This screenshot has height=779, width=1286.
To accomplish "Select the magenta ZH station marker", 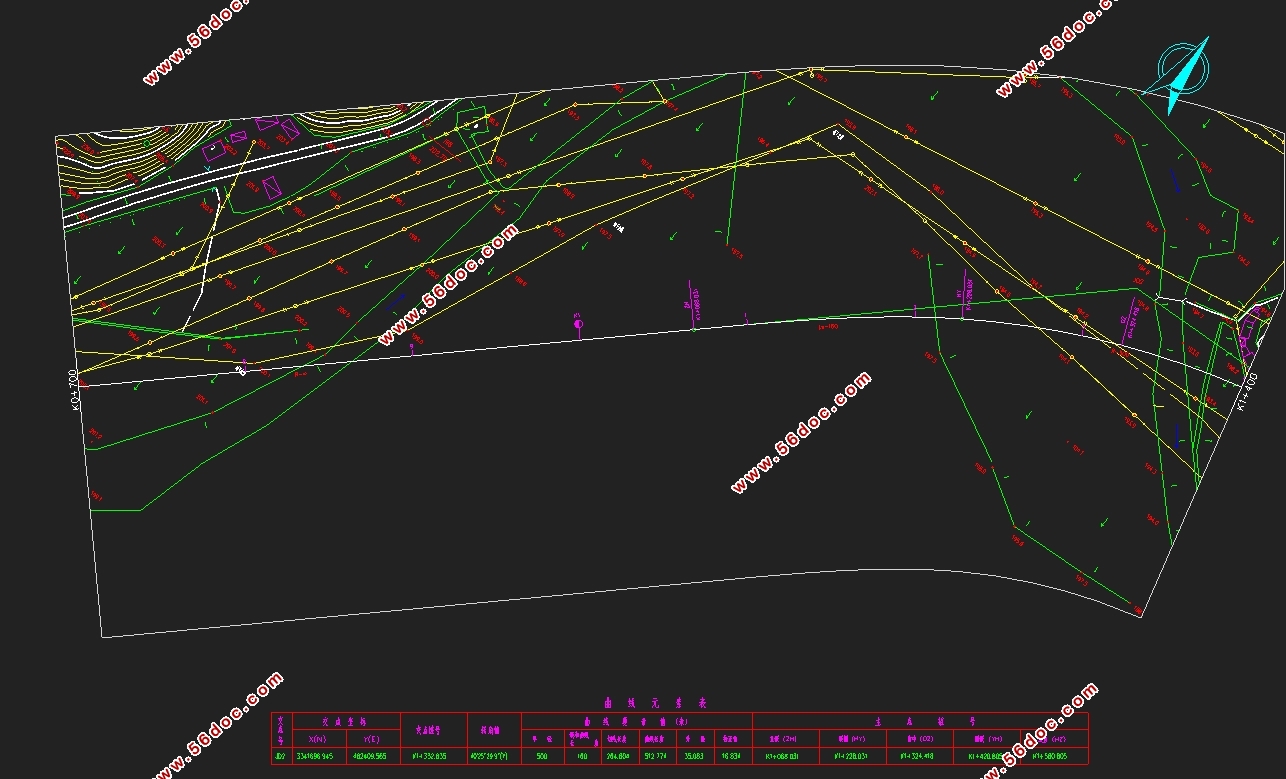I will pyautogui.click(x=693, y=306).
